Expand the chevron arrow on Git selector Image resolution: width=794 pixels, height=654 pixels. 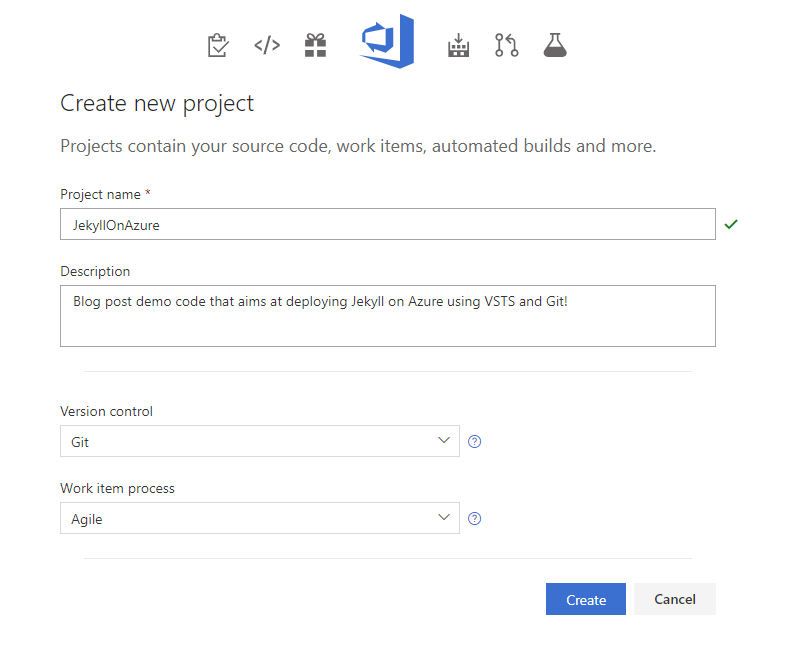coord(444,440)
